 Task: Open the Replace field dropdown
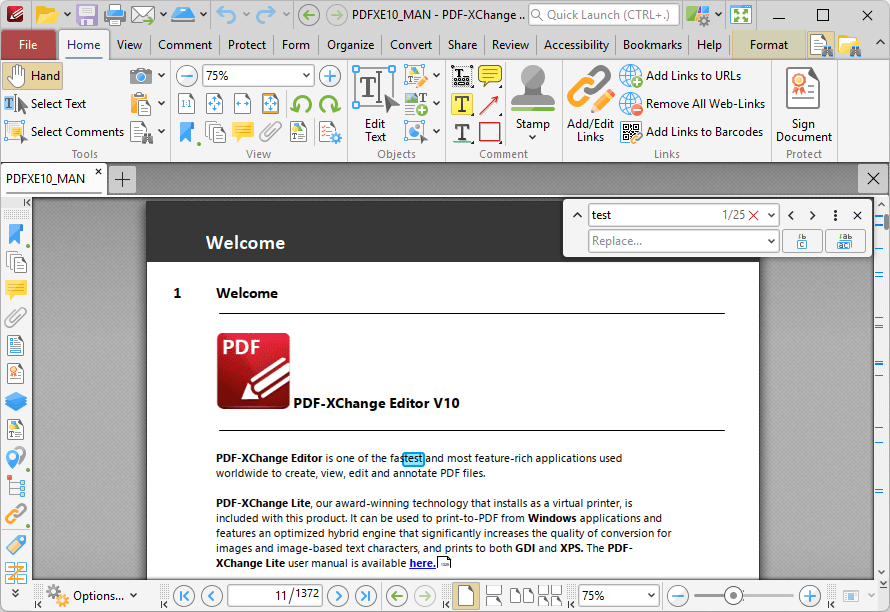[x=771, y=241]
